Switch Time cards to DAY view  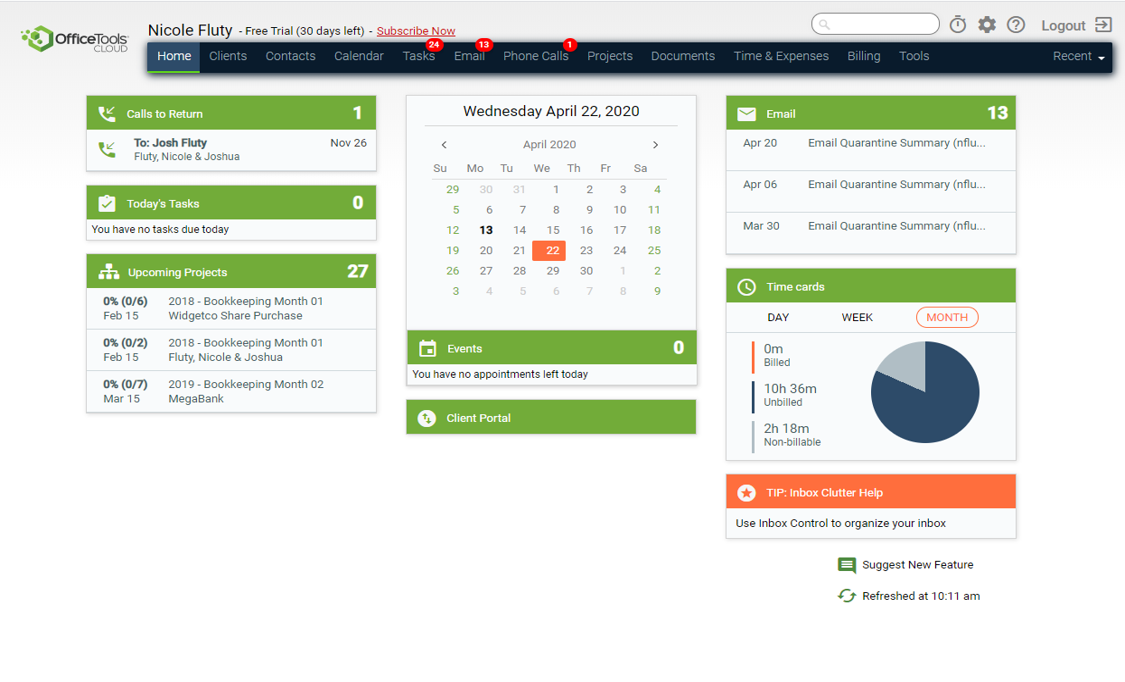778,317
